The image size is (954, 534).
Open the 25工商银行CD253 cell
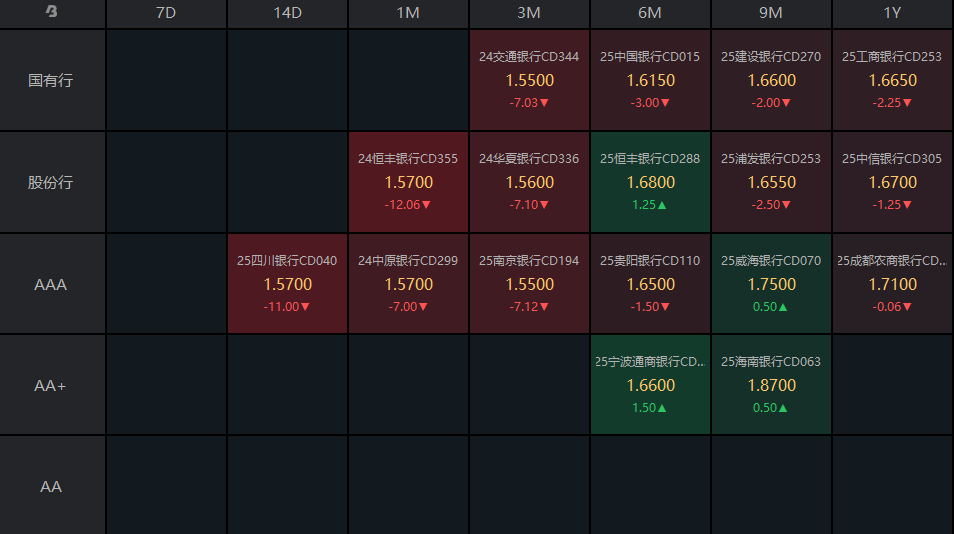(892, 80)
